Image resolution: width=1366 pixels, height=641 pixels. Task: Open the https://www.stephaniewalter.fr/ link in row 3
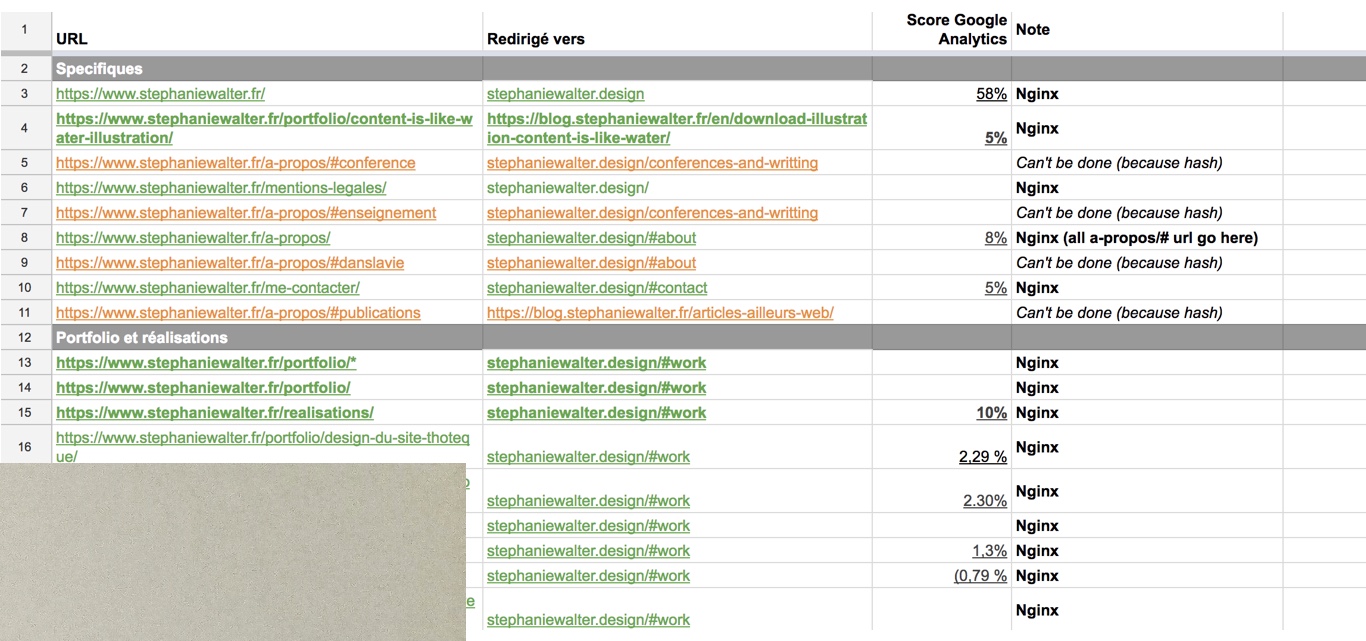[160, 94]
